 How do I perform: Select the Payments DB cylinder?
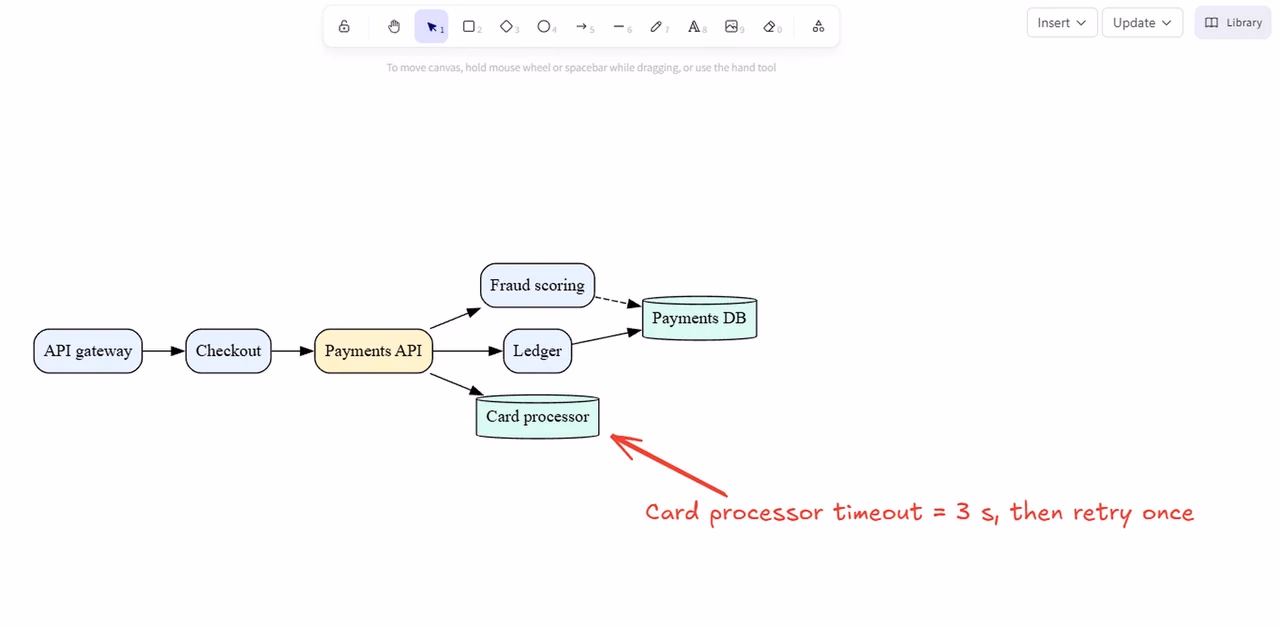coord(699,318)
